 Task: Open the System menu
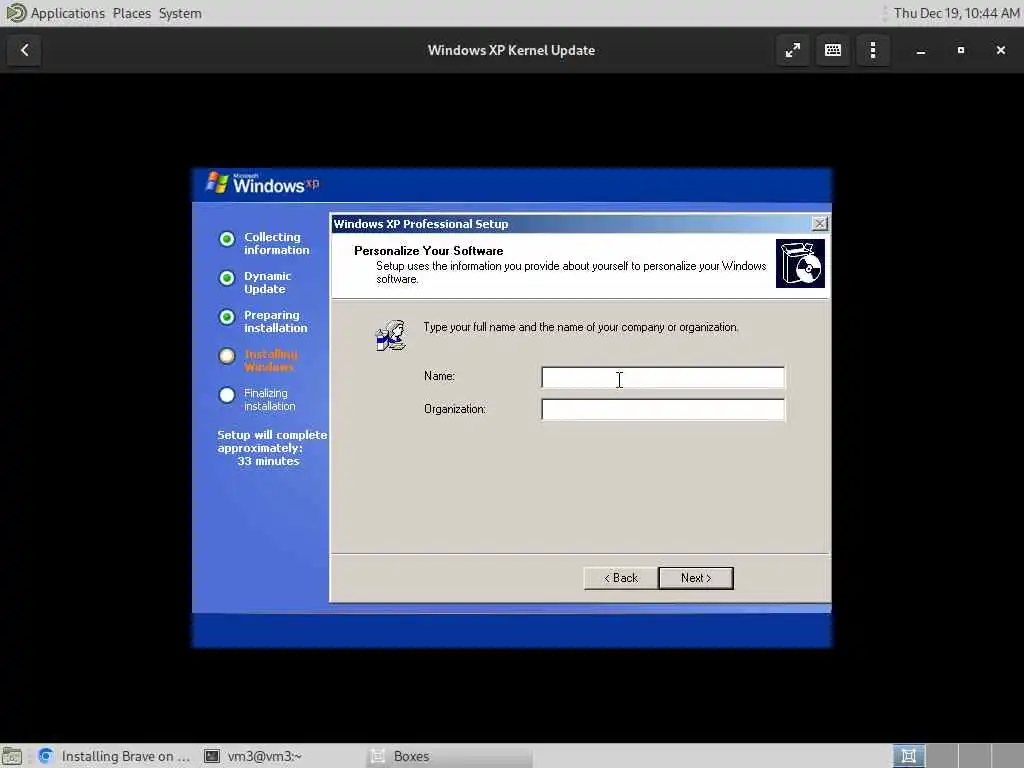(x=180, y=13)
